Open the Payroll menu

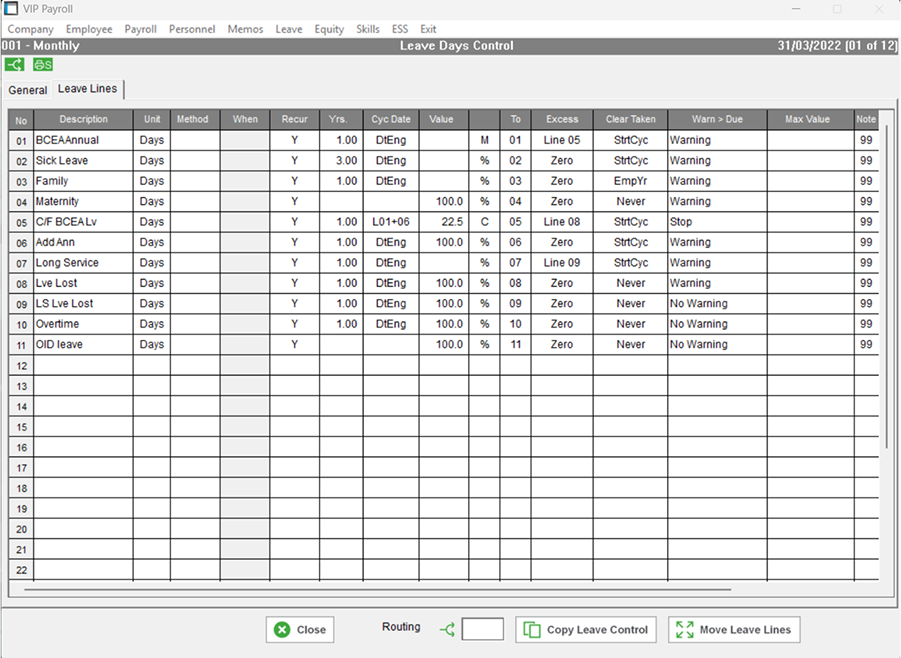pos(140,29)
